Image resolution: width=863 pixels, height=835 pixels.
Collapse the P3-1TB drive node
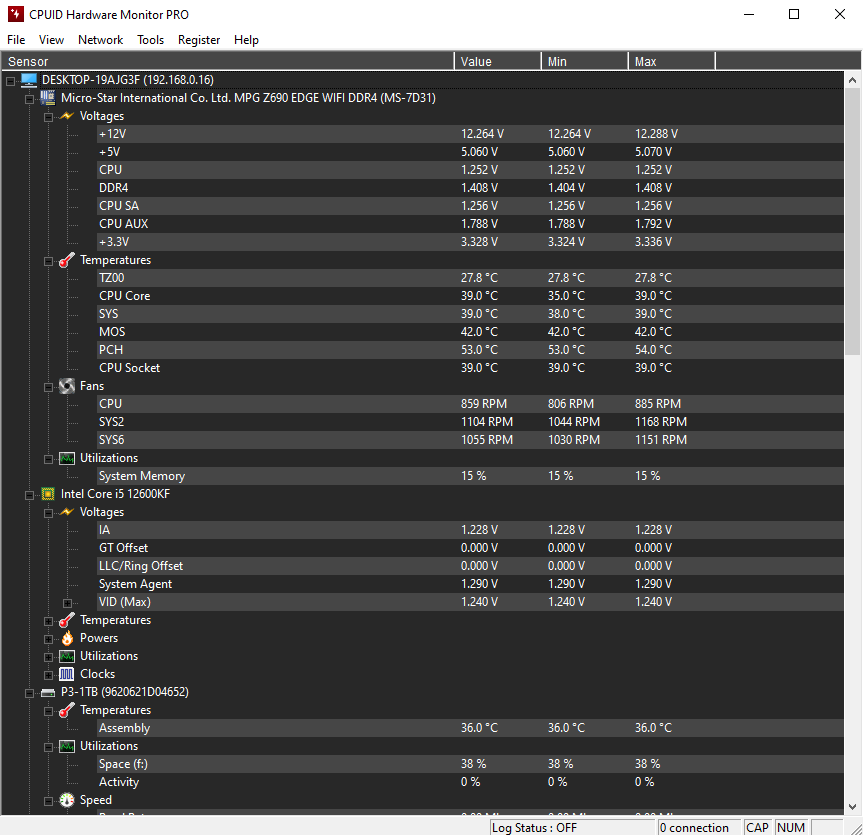click(29, 694)
